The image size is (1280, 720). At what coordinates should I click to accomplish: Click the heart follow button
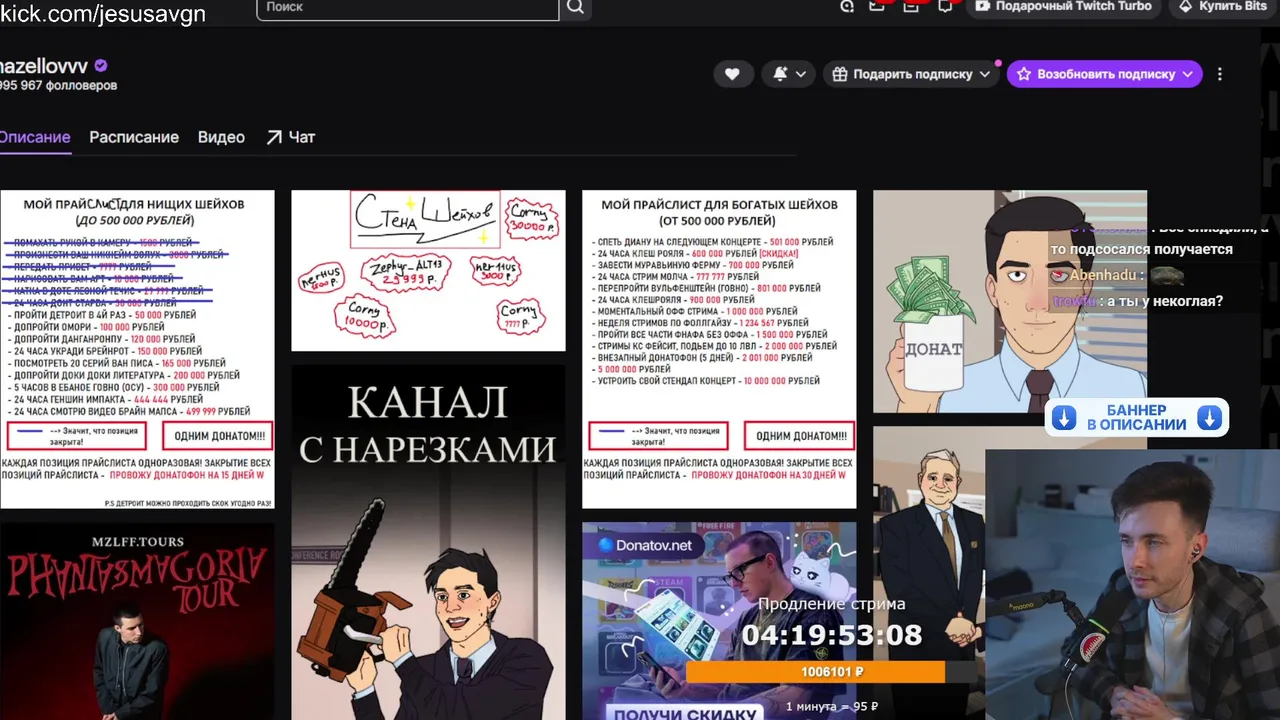pos(732,74)
